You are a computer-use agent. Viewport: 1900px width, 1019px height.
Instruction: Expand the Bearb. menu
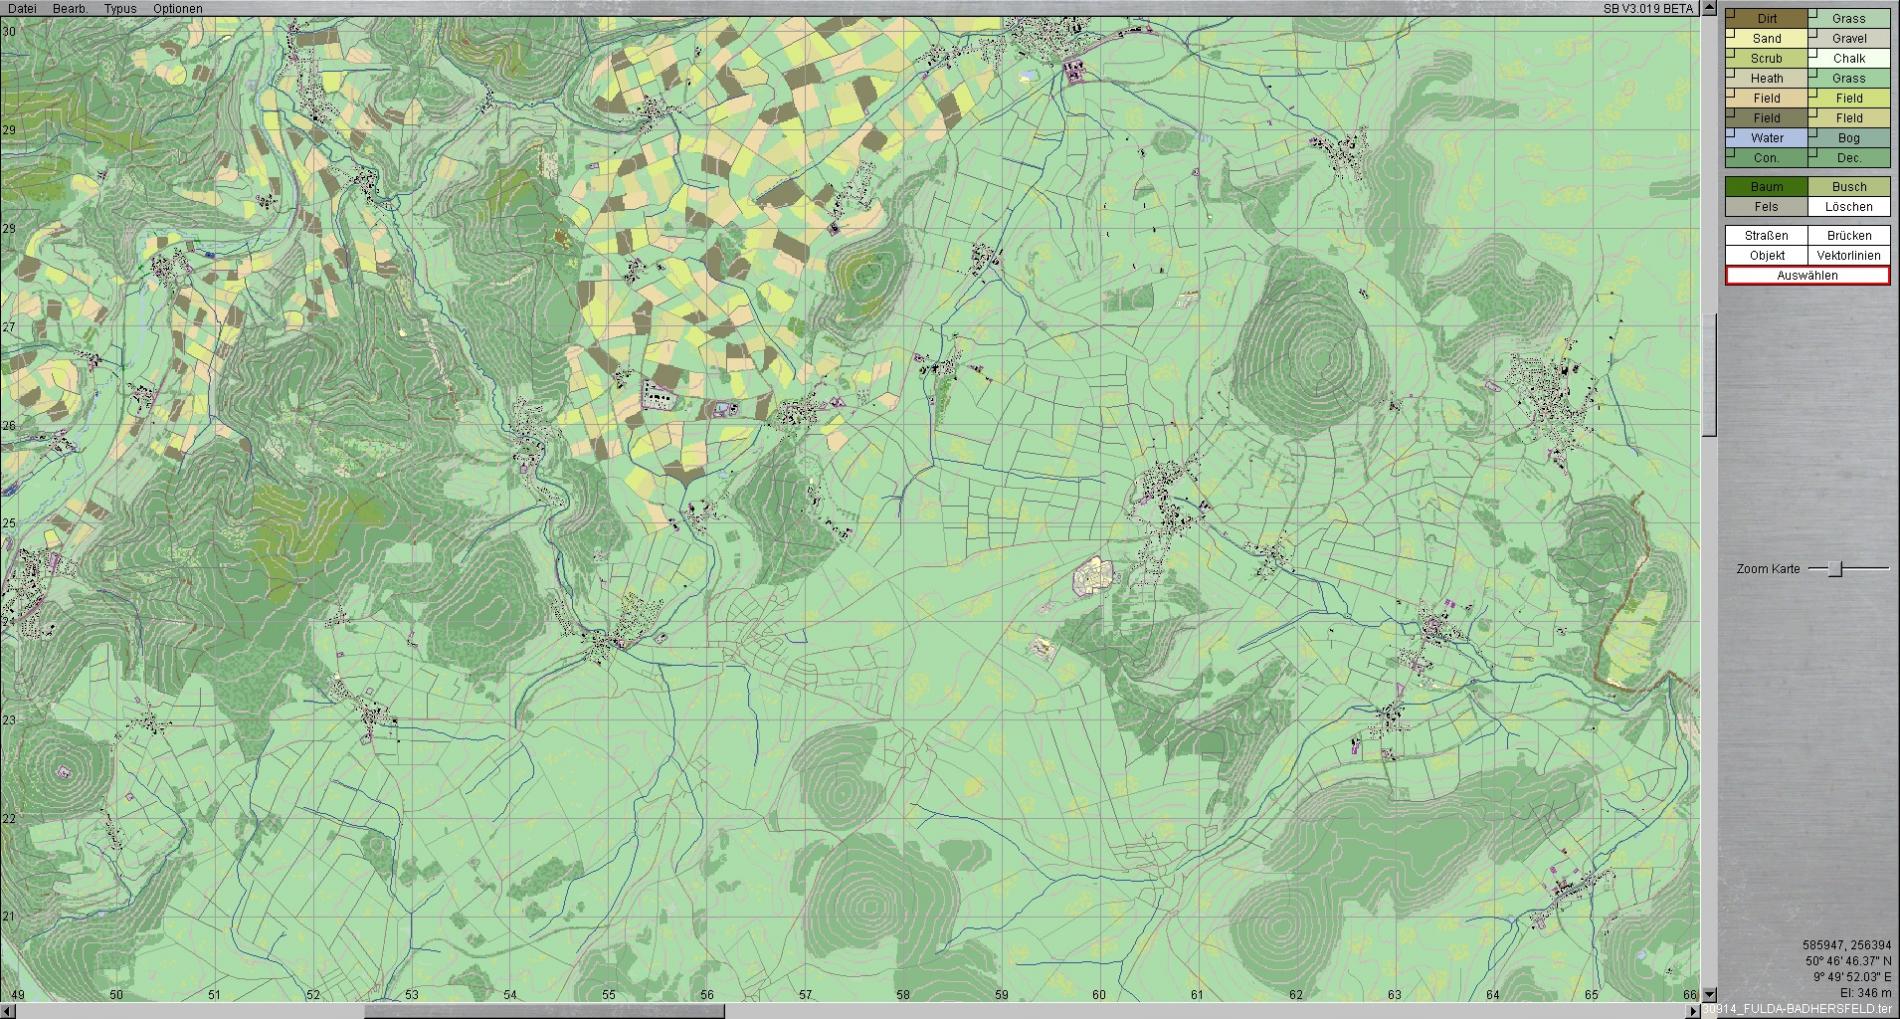(70, 9)
